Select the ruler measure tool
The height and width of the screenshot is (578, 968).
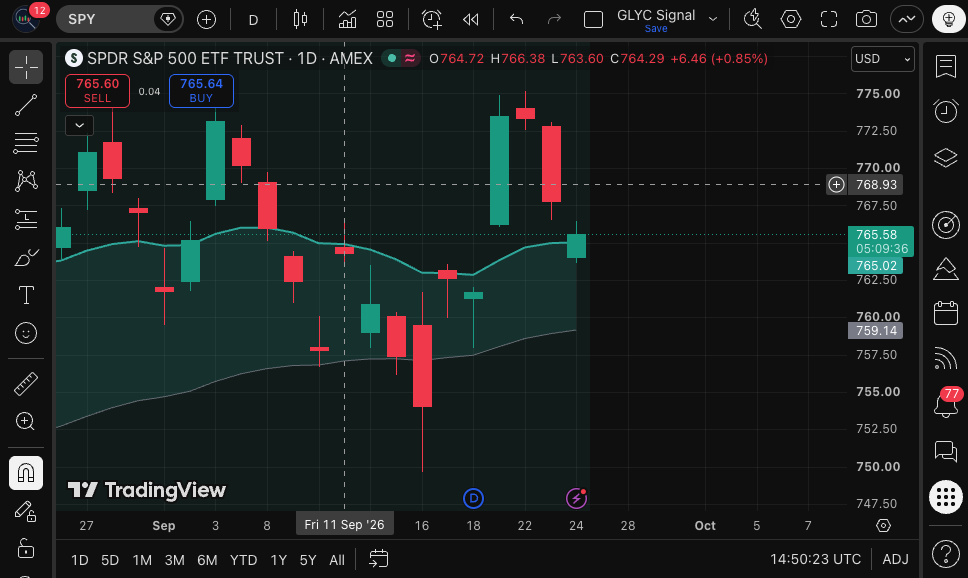[x=26, y=384]
